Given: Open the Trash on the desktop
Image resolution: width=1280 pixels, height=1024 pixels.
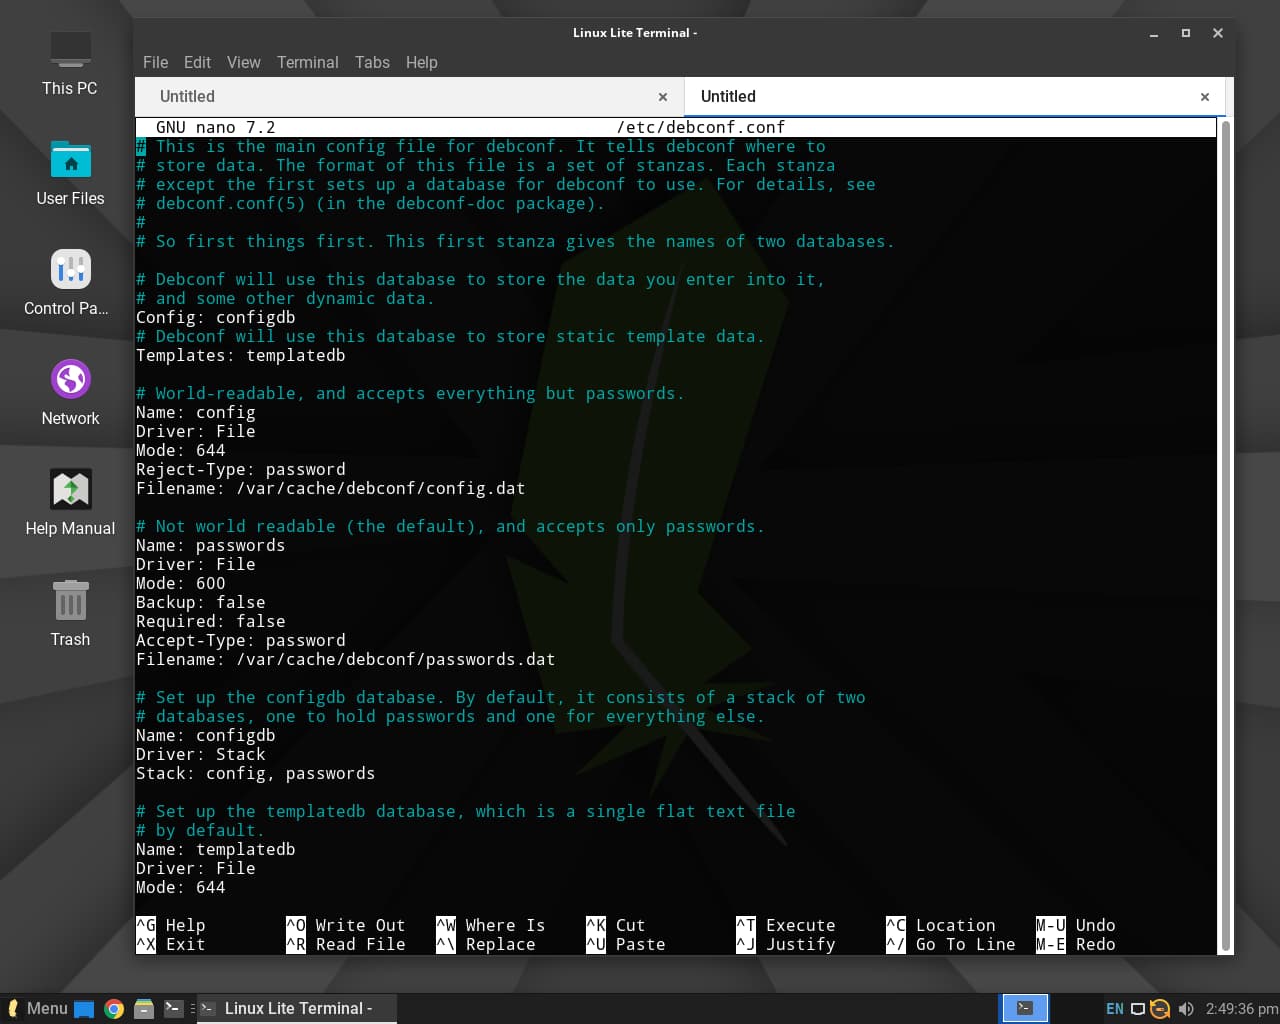Looking at the screenshot, I should pyautogui.click(x=69, y=610).
